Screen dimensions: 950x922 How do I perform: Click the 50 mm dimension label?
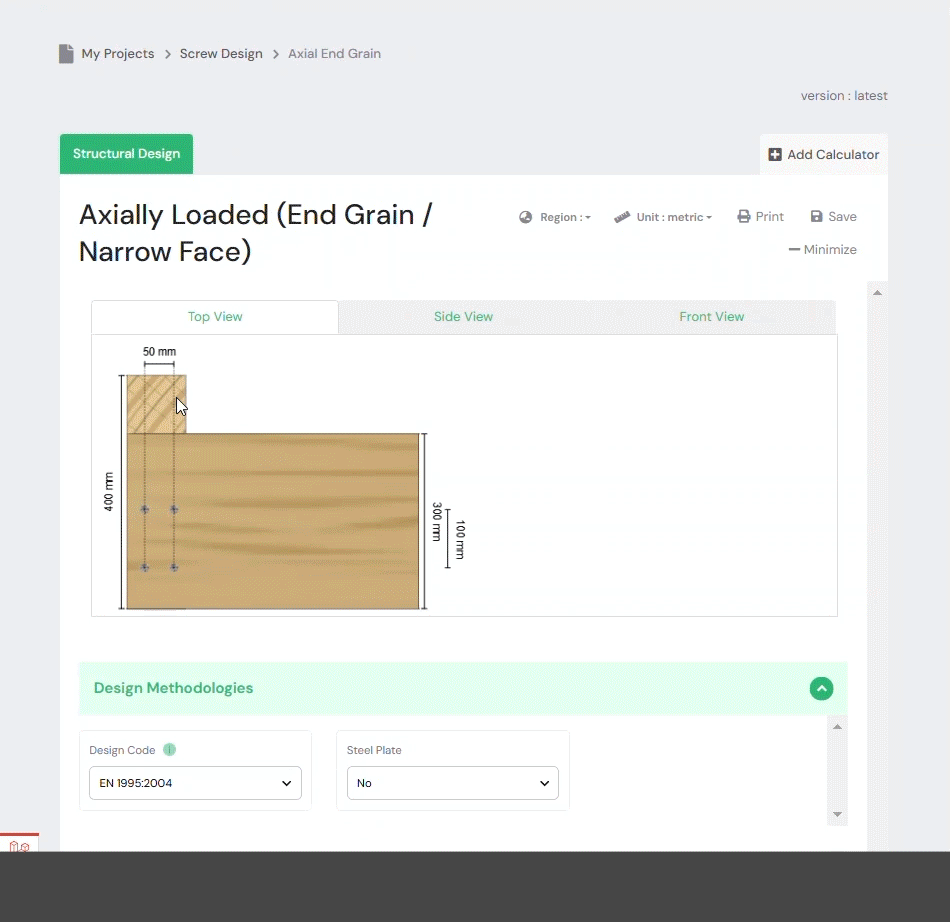(159, 351)
